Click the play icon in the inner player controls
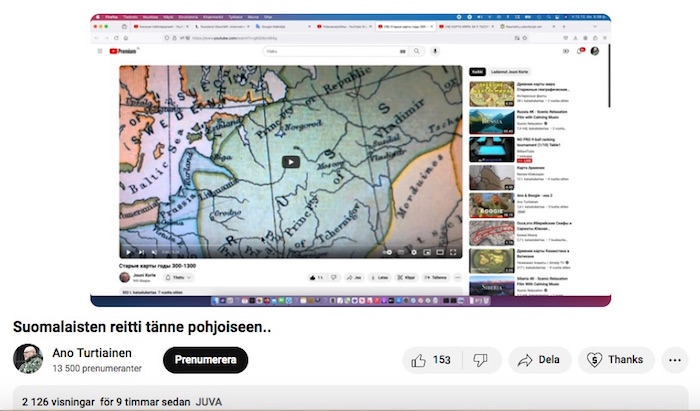The image size is (700, 411). (x=128, y=252)
